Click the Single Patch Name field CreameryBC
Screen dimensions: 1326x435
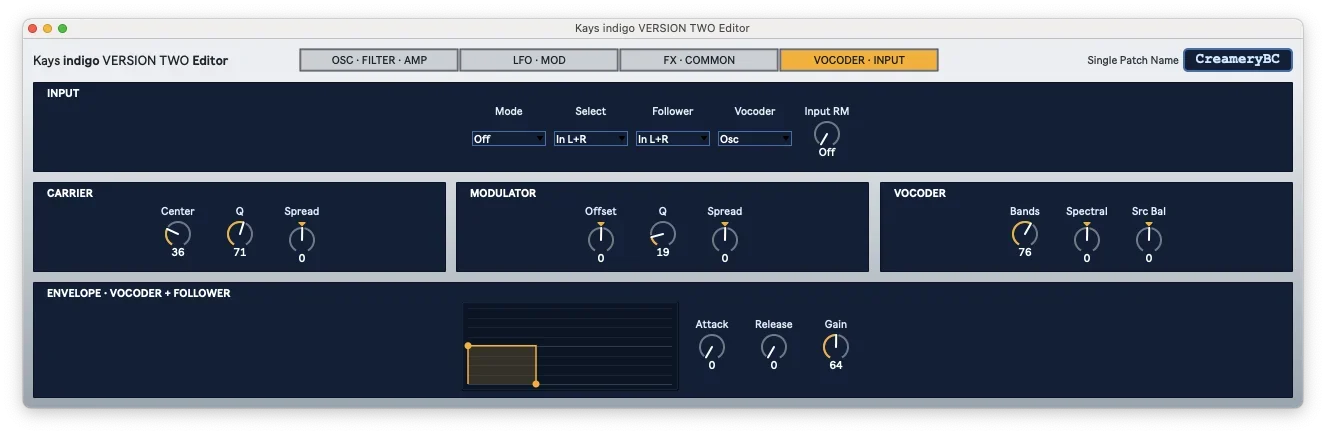[1238, 60]
